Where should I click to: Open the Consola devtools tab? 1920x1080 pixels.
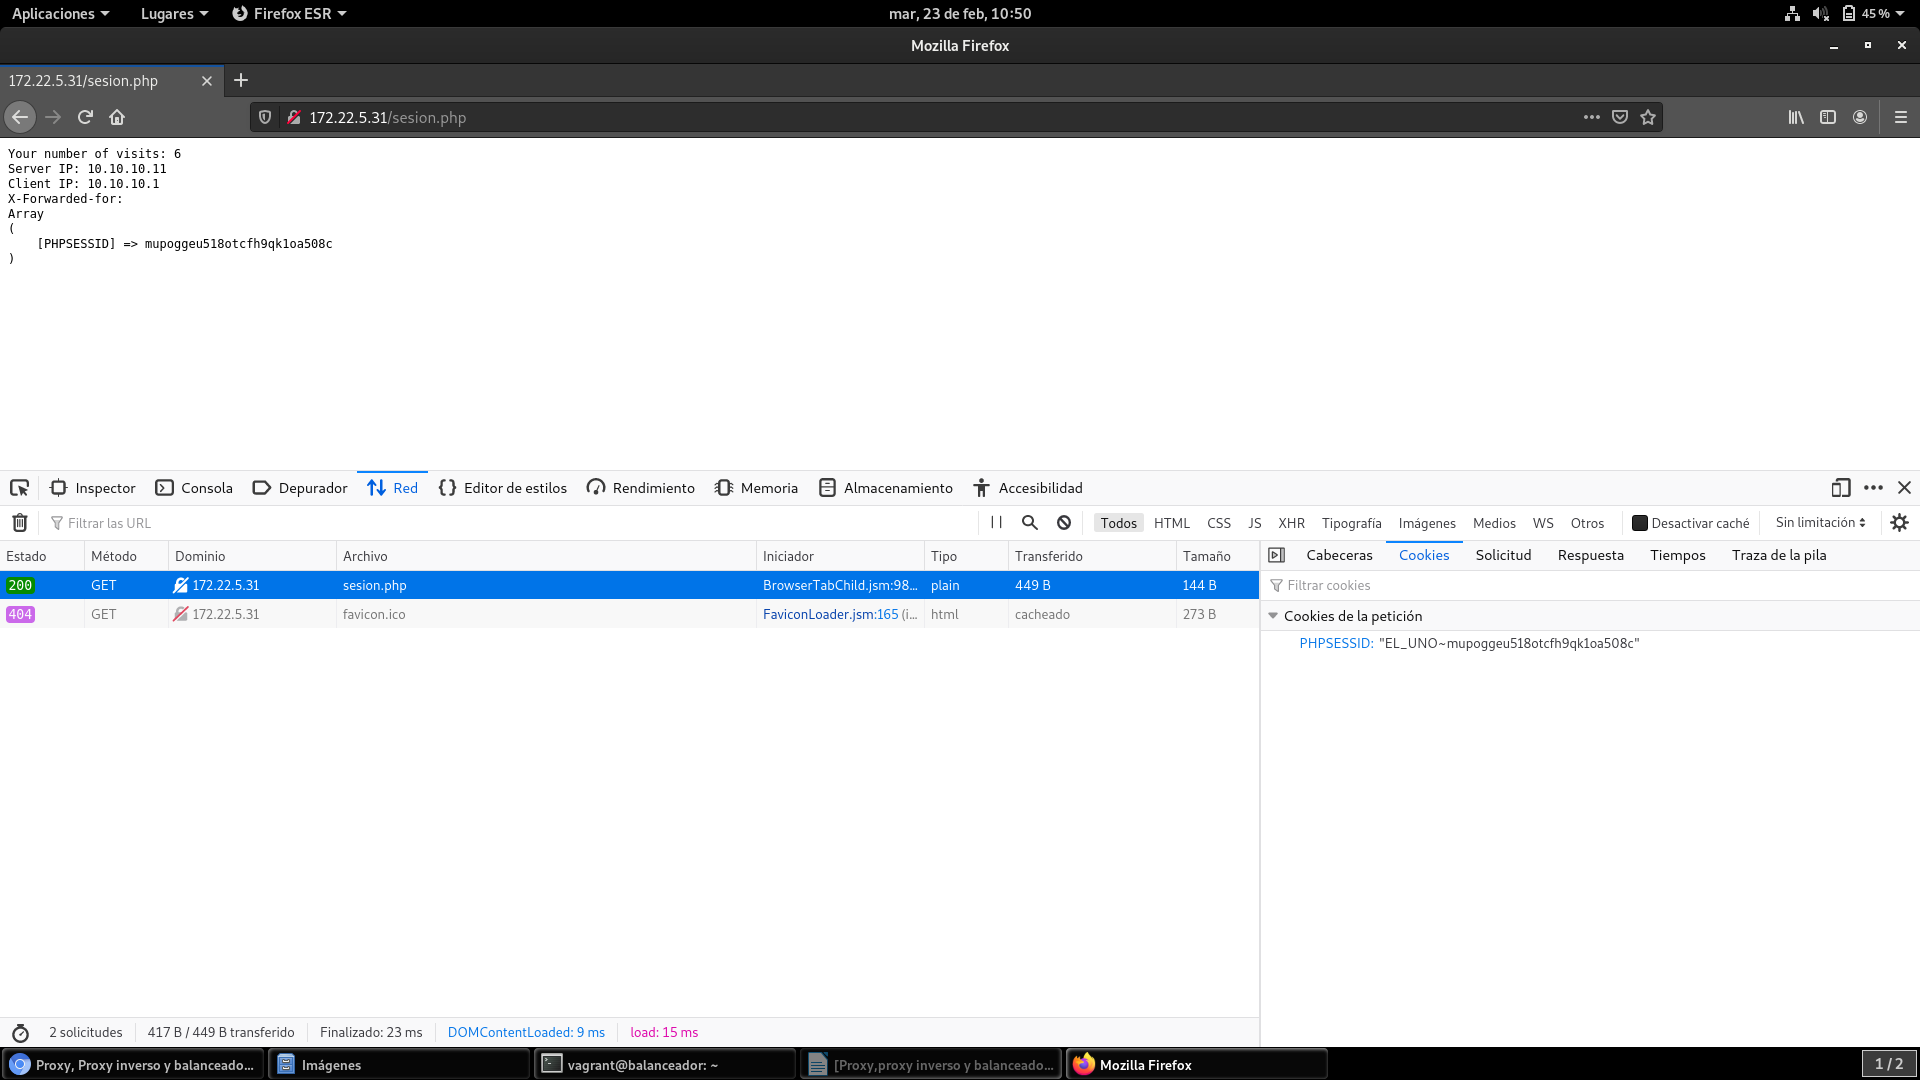coord(195,488)
